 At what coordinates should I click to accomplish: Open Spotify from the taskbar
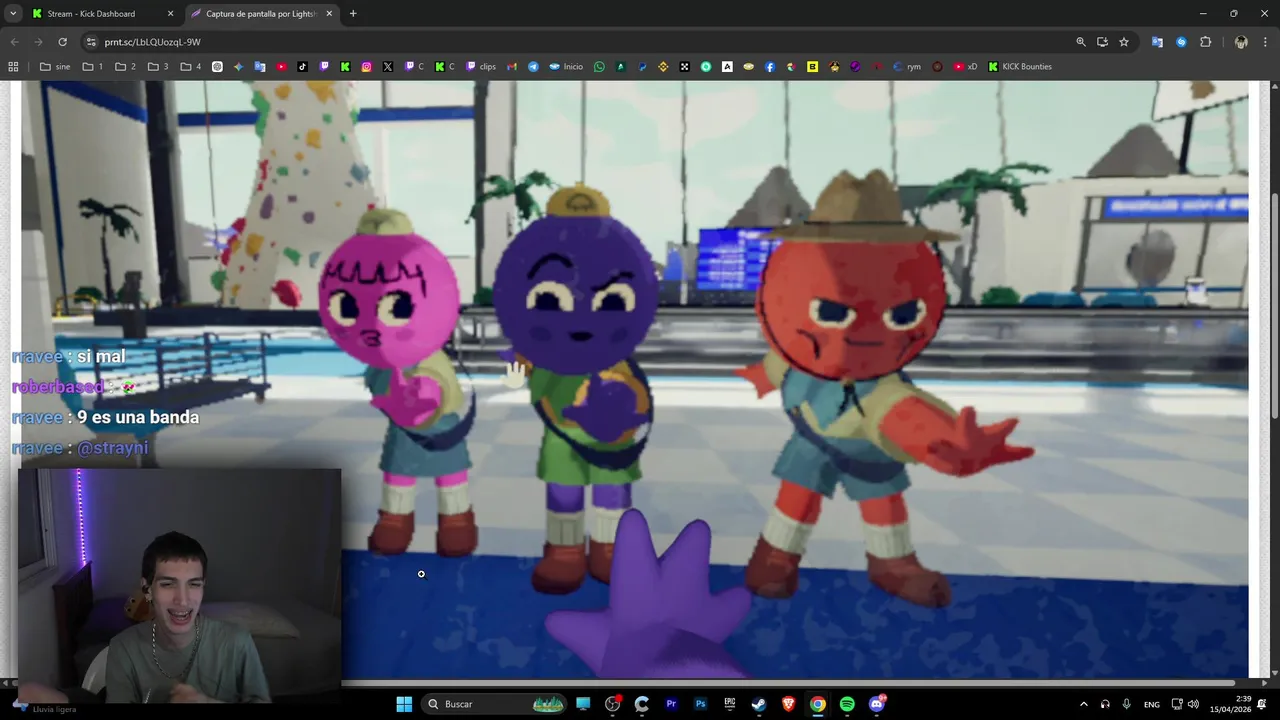[x=847, y=704]
